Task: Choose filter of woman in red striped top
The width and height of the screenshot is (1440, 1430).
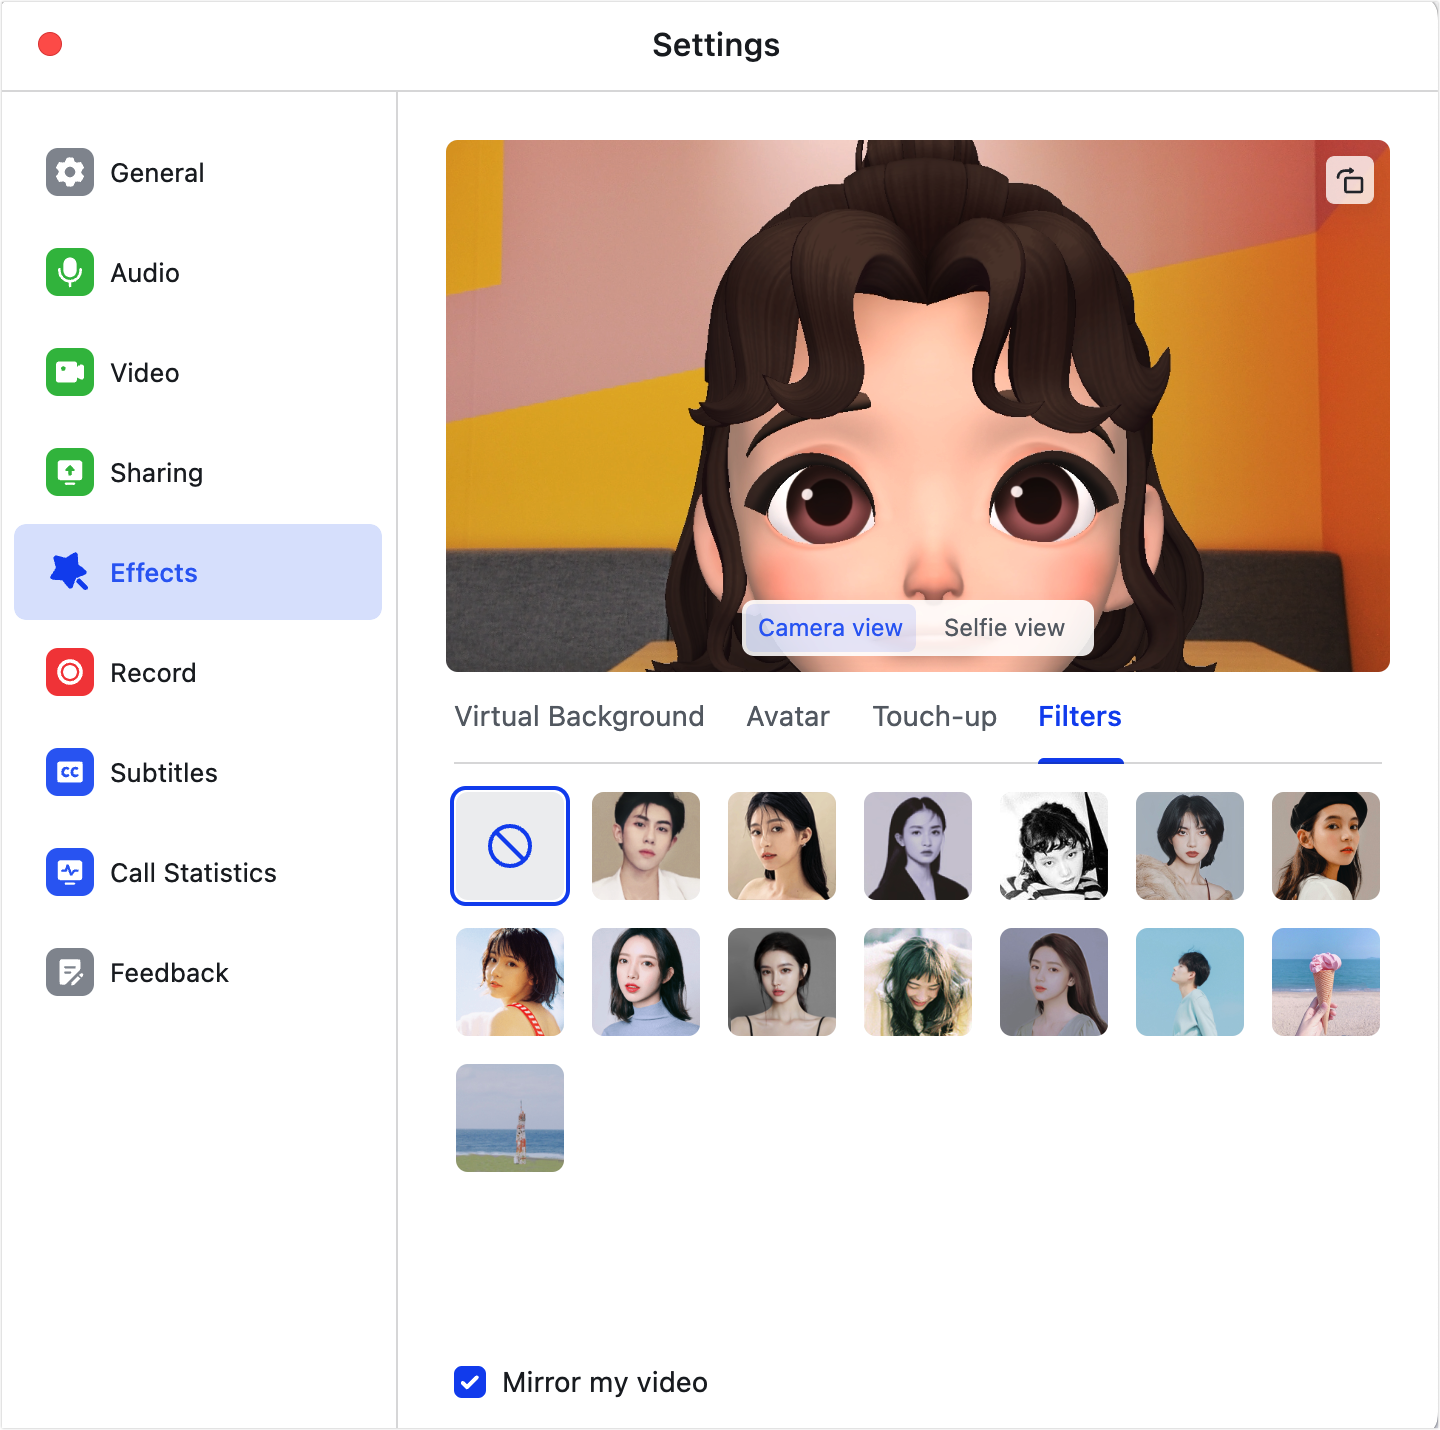Action: [x=510, y=982]
